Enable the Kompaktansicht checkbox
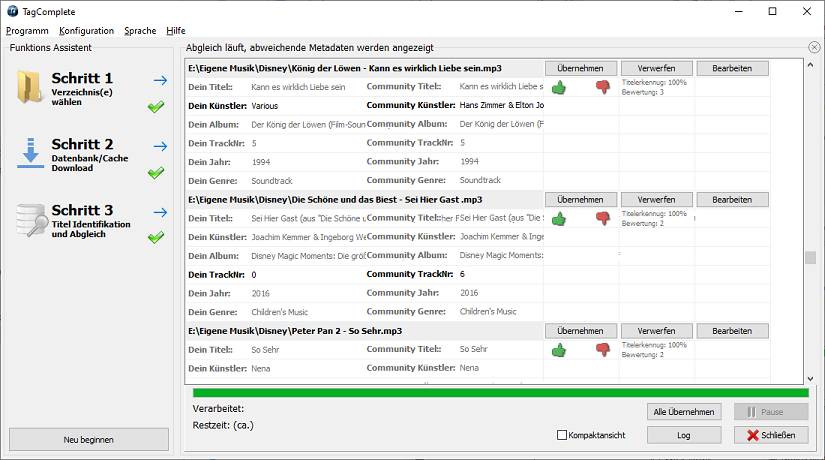This screenshot has width=825, height=460. point(562,435)
